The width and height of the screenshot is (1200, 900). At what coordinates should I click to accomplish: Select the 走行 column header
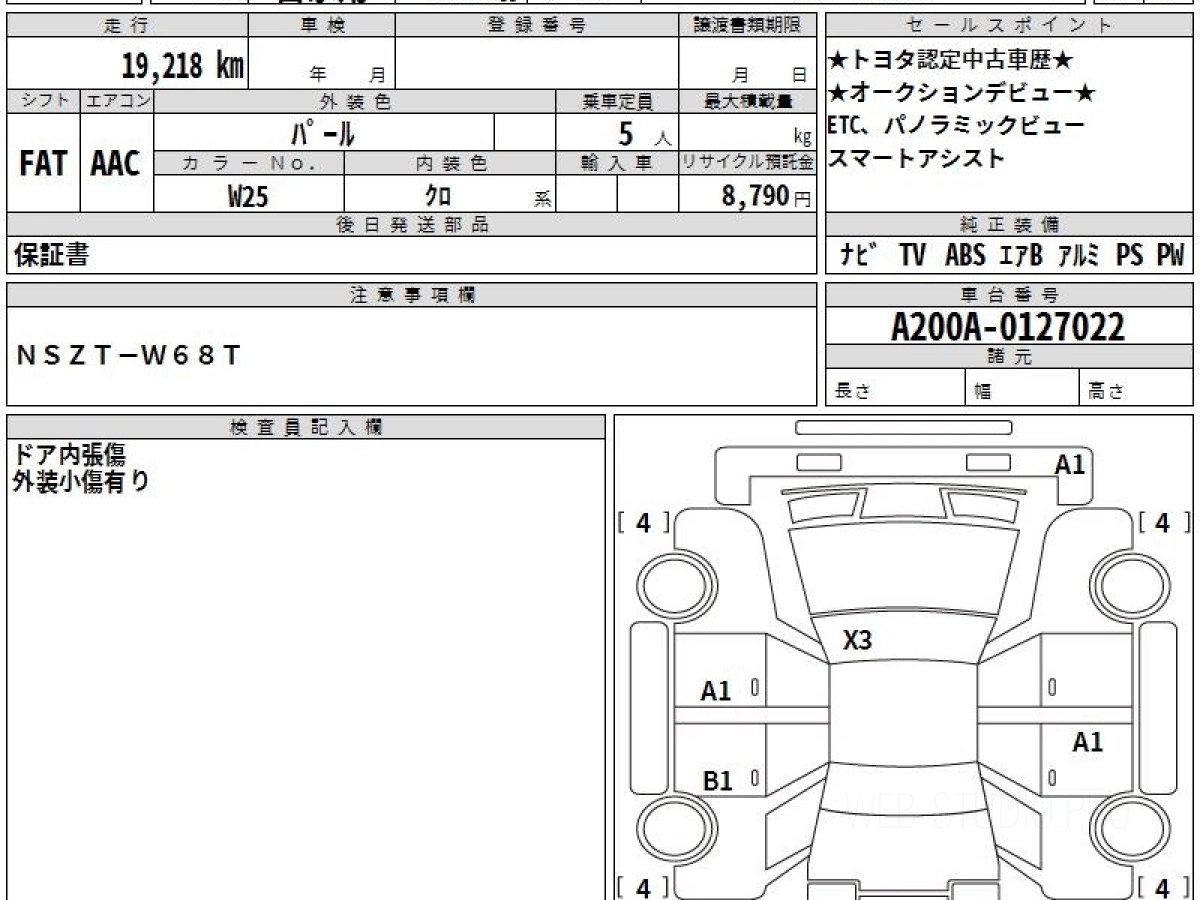127,25
